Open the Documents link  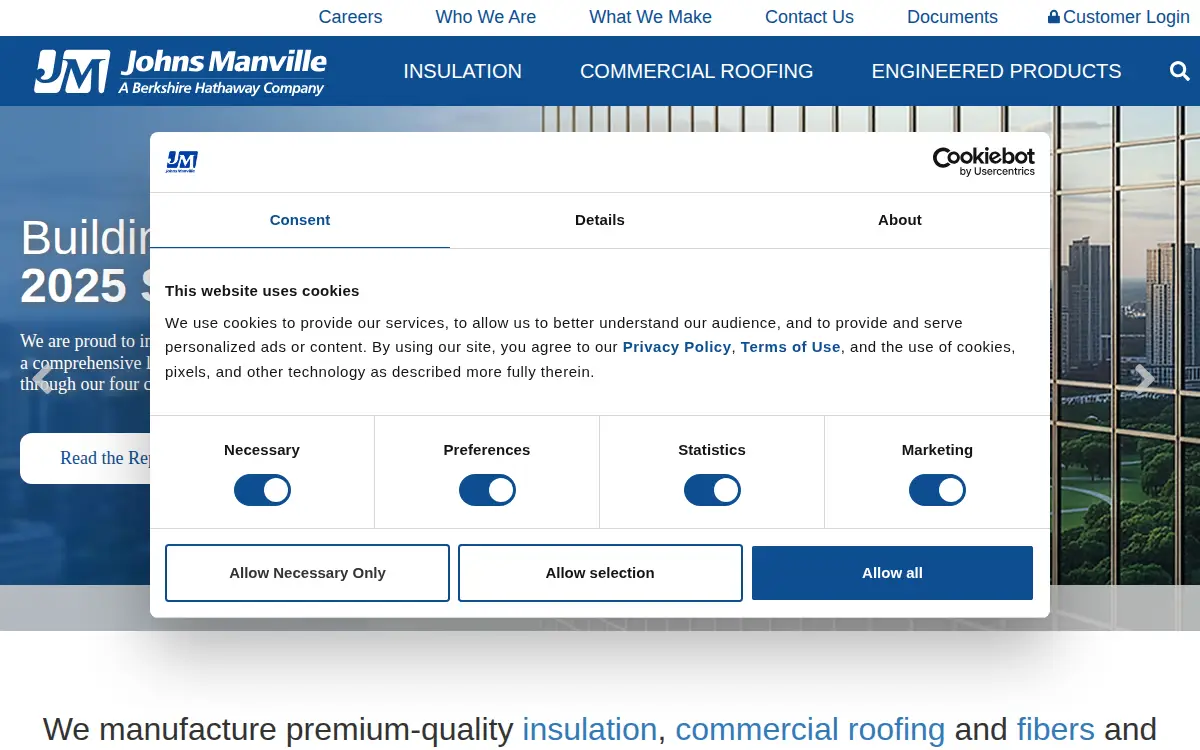[x=952, y=17]
